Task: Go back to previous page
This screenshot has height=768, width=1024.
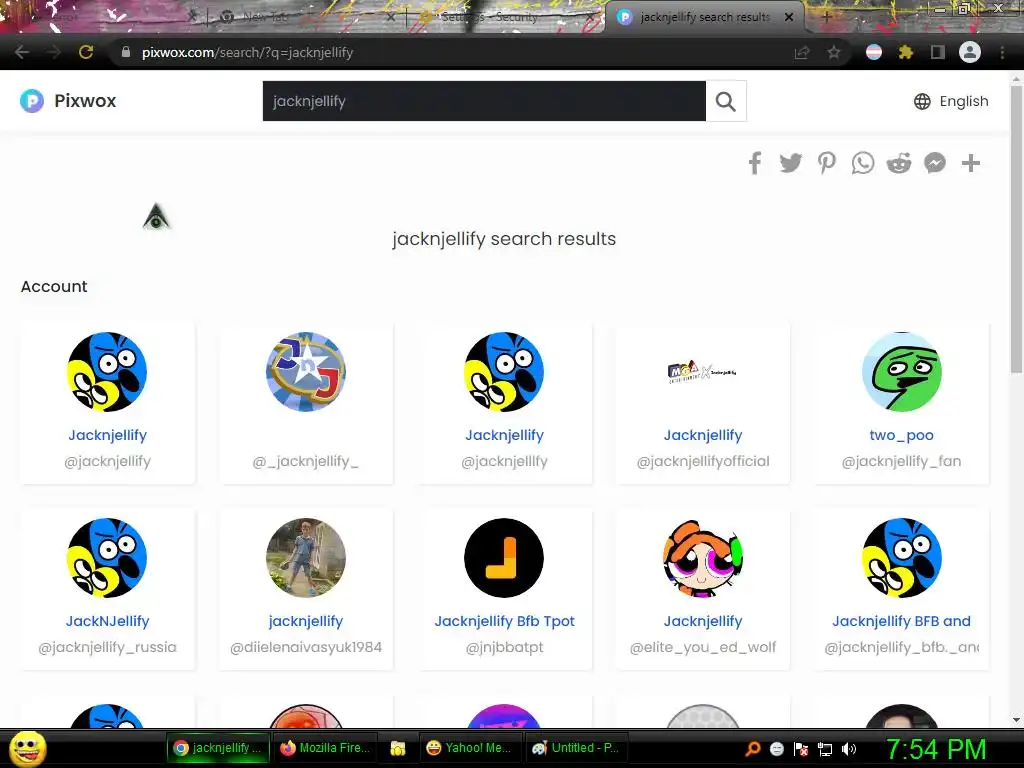Action: pos(22,52)
